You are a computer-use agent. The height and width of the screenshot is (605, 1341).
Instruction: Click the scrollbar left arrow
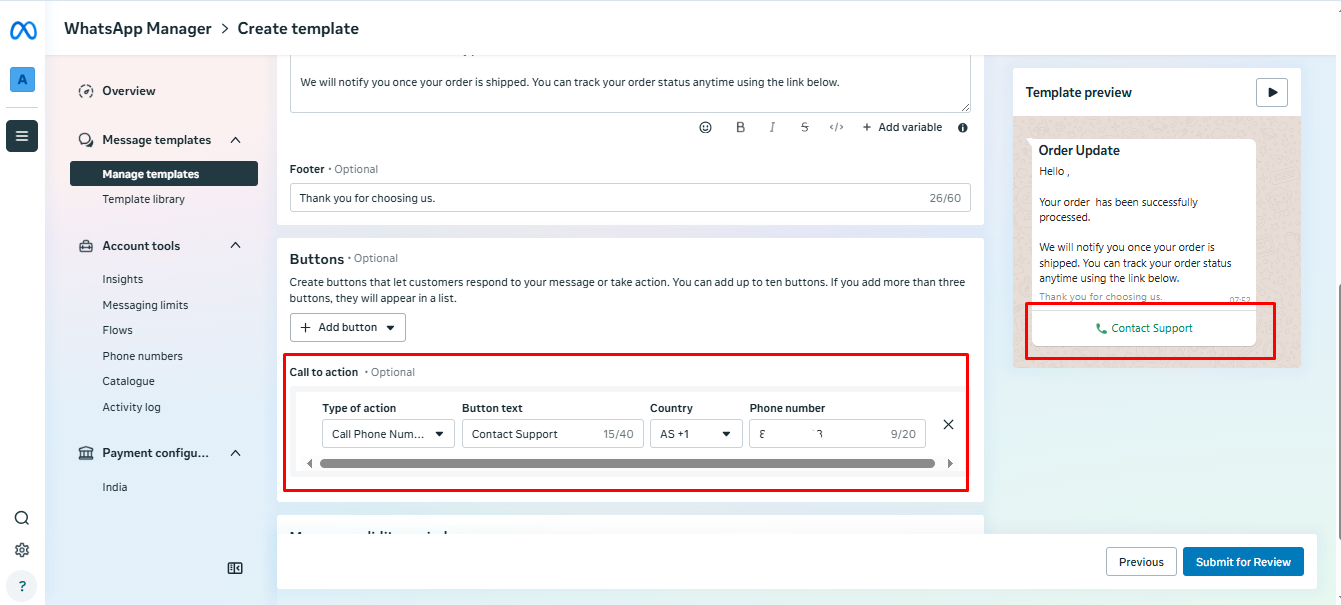[x=309, y=463]
